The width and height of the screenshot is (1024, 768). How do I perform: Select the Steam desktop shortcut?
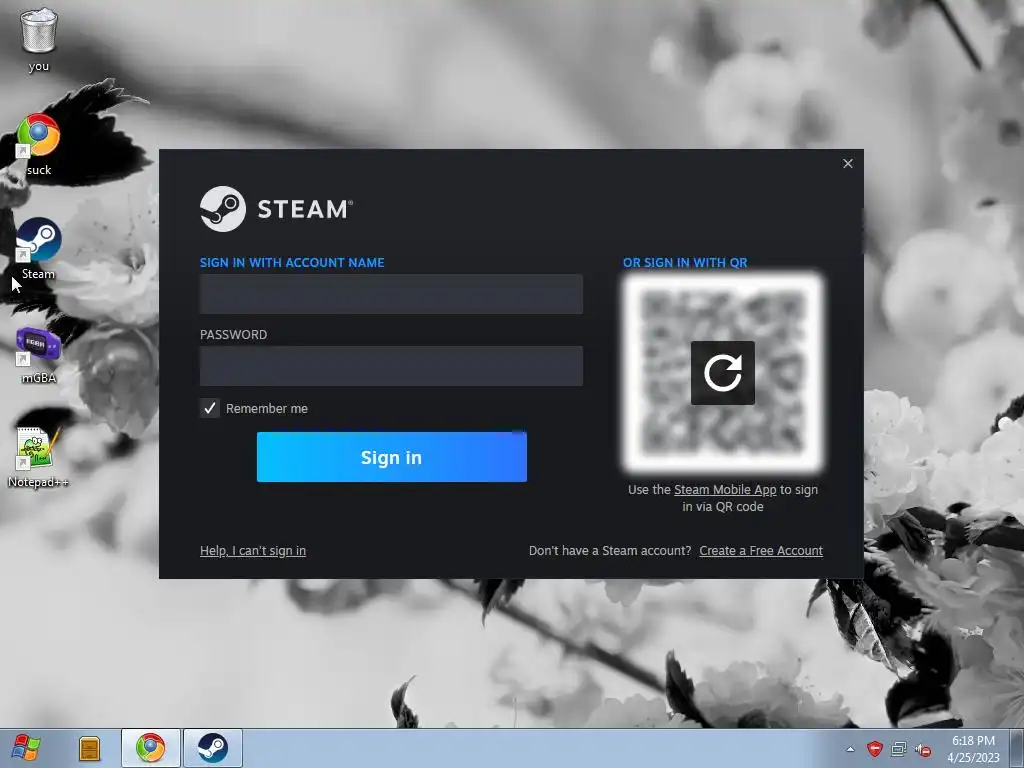39,248
